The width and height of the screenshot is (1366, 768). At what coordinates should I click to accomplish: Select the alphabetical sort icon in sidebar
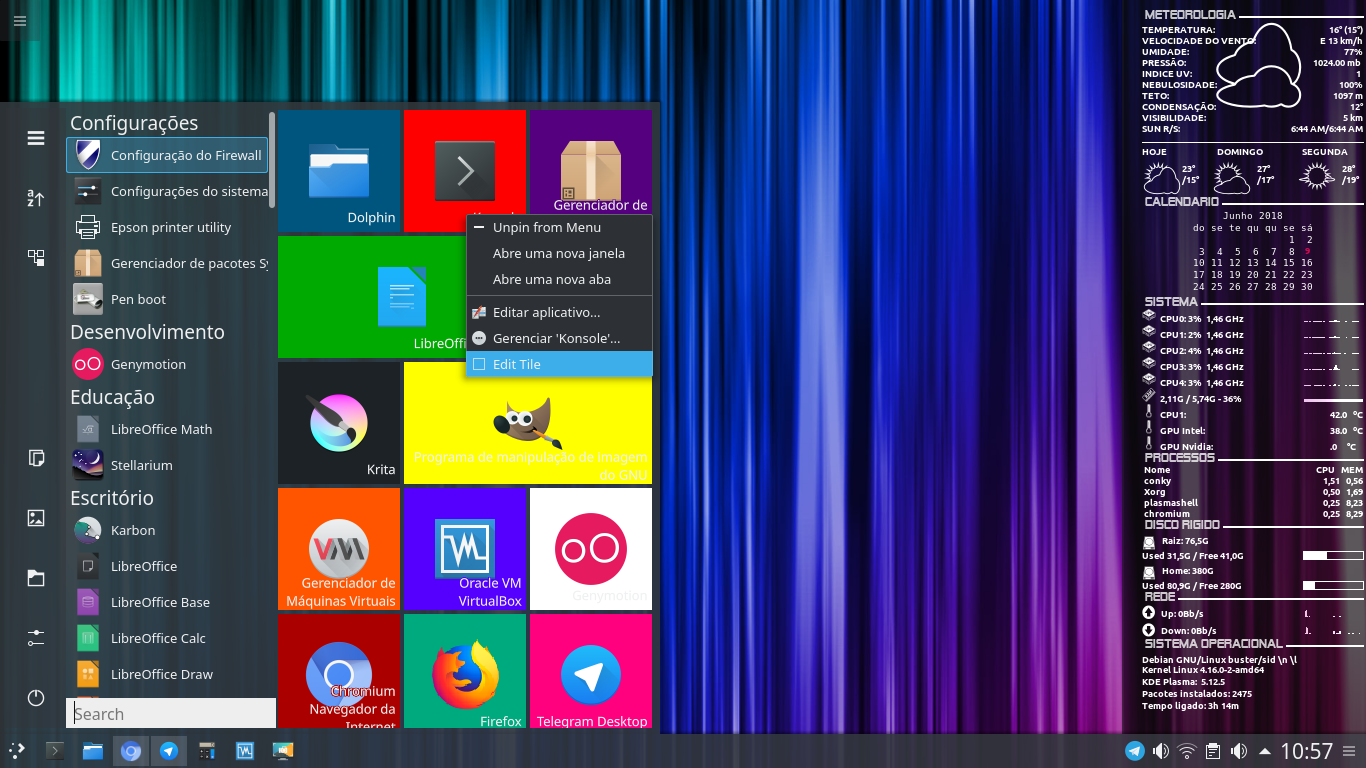click(x=35, y=198)
